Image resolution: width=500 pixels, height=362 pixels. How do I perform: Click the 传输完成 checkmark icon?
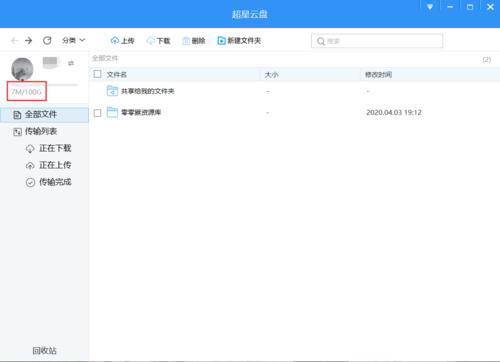(30, 182)
